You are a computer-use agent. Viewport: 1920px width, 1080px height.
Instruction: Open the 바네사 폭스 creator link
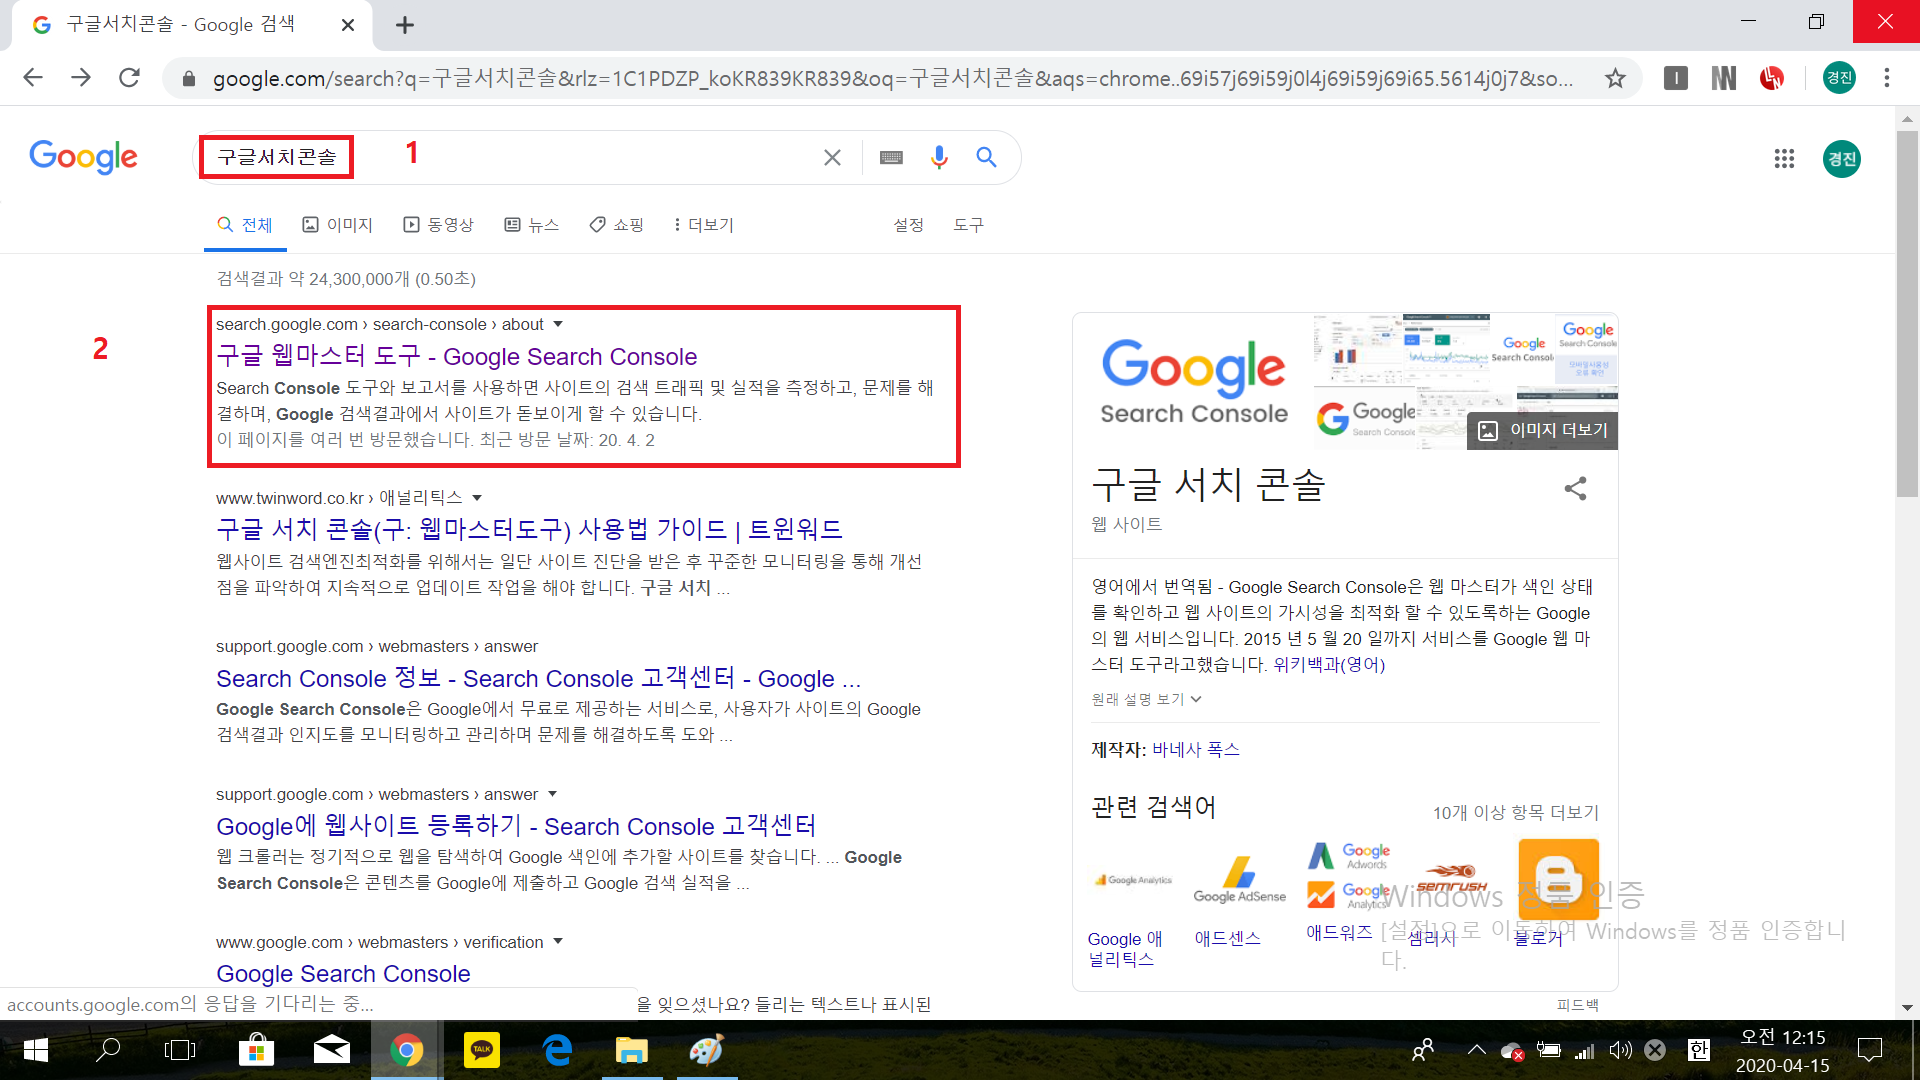pyautogui.click(x=1195, y=749)
